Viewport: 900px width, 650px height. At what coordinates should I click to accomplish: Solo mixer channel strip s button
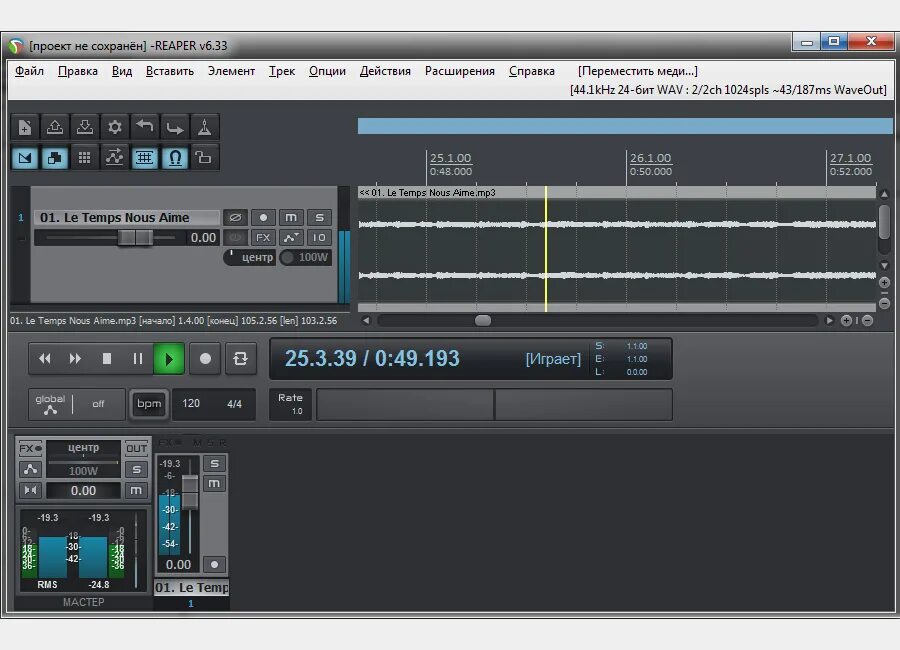coord(214,463)
